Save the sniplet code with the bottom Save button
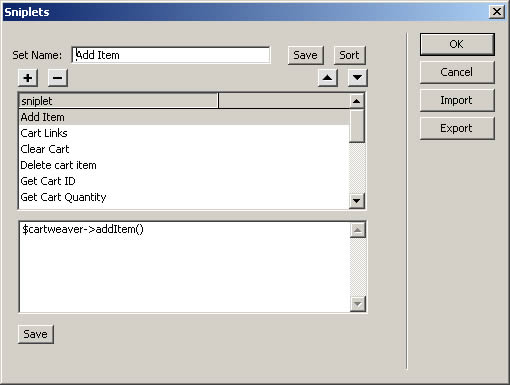Screen dimensions: 510x385 36,334
